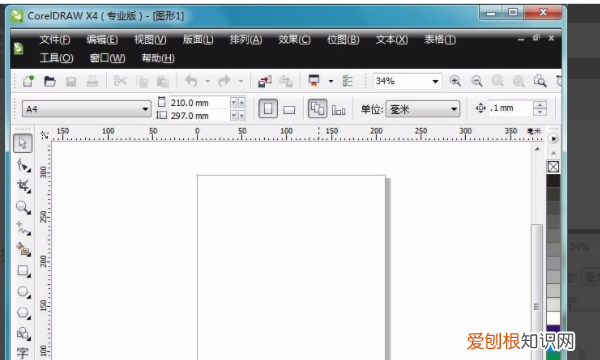The width and height of the screenshot is (600, 360).
Task: Click the Paste clipboard icon
Action: point(163,81)
